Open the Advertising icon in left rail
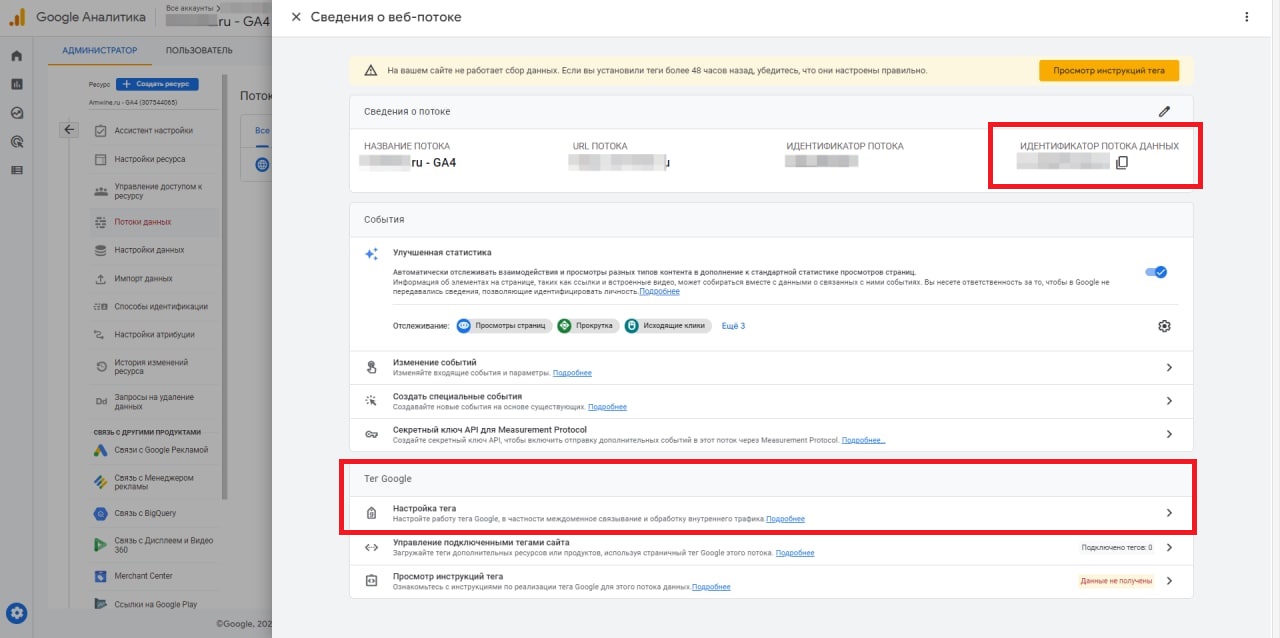Screen dimensions: 1280x638 point(16,142)
